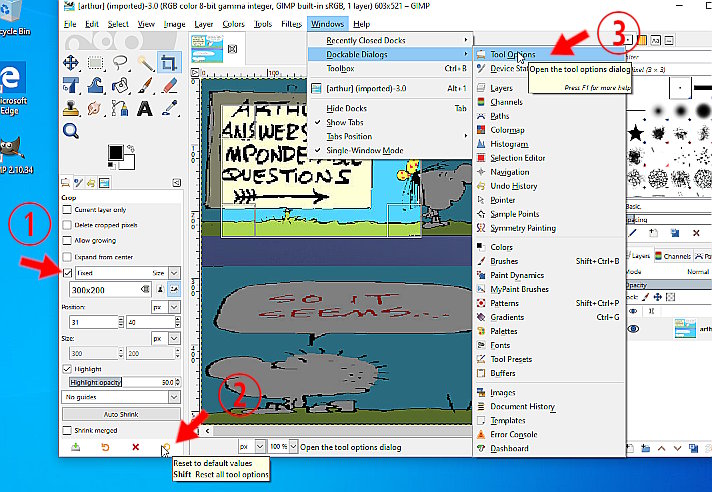712x492 pixels.
Task: Select the Unified Transform tool
Action: (71, 85)
